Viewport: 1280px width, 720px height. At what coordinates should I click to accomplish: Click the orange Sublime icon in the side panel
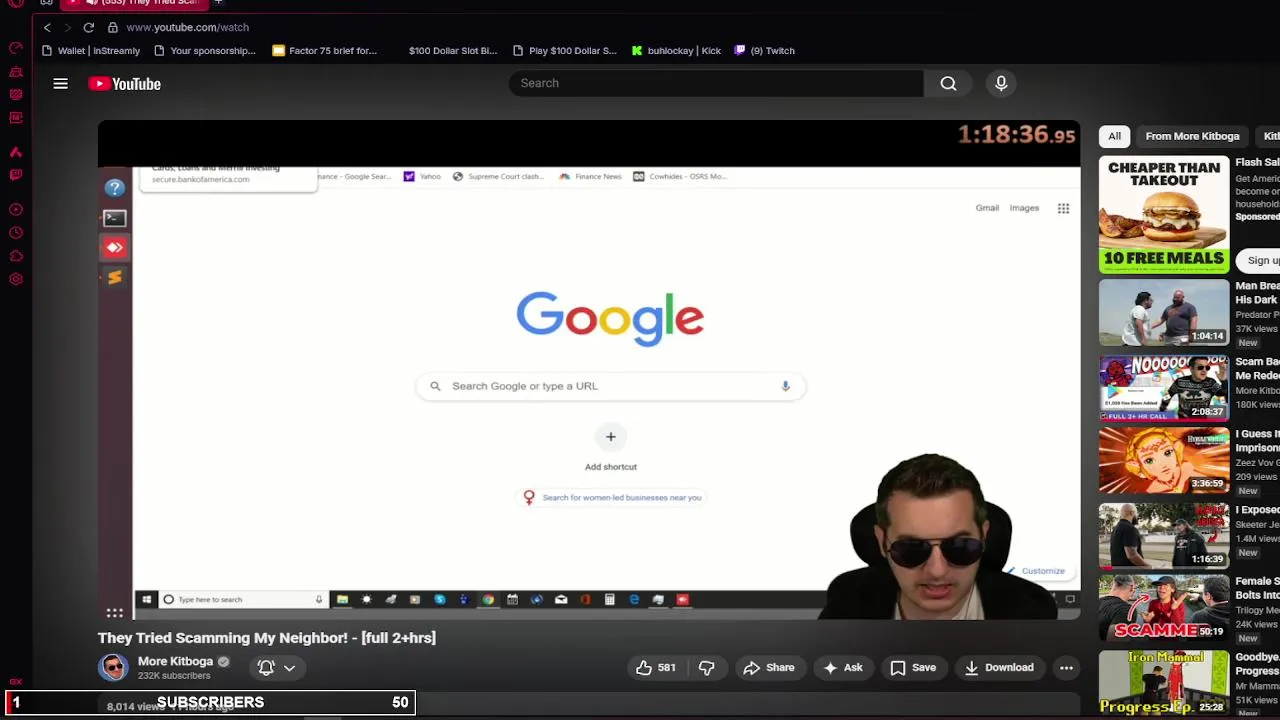pos(115,278)
